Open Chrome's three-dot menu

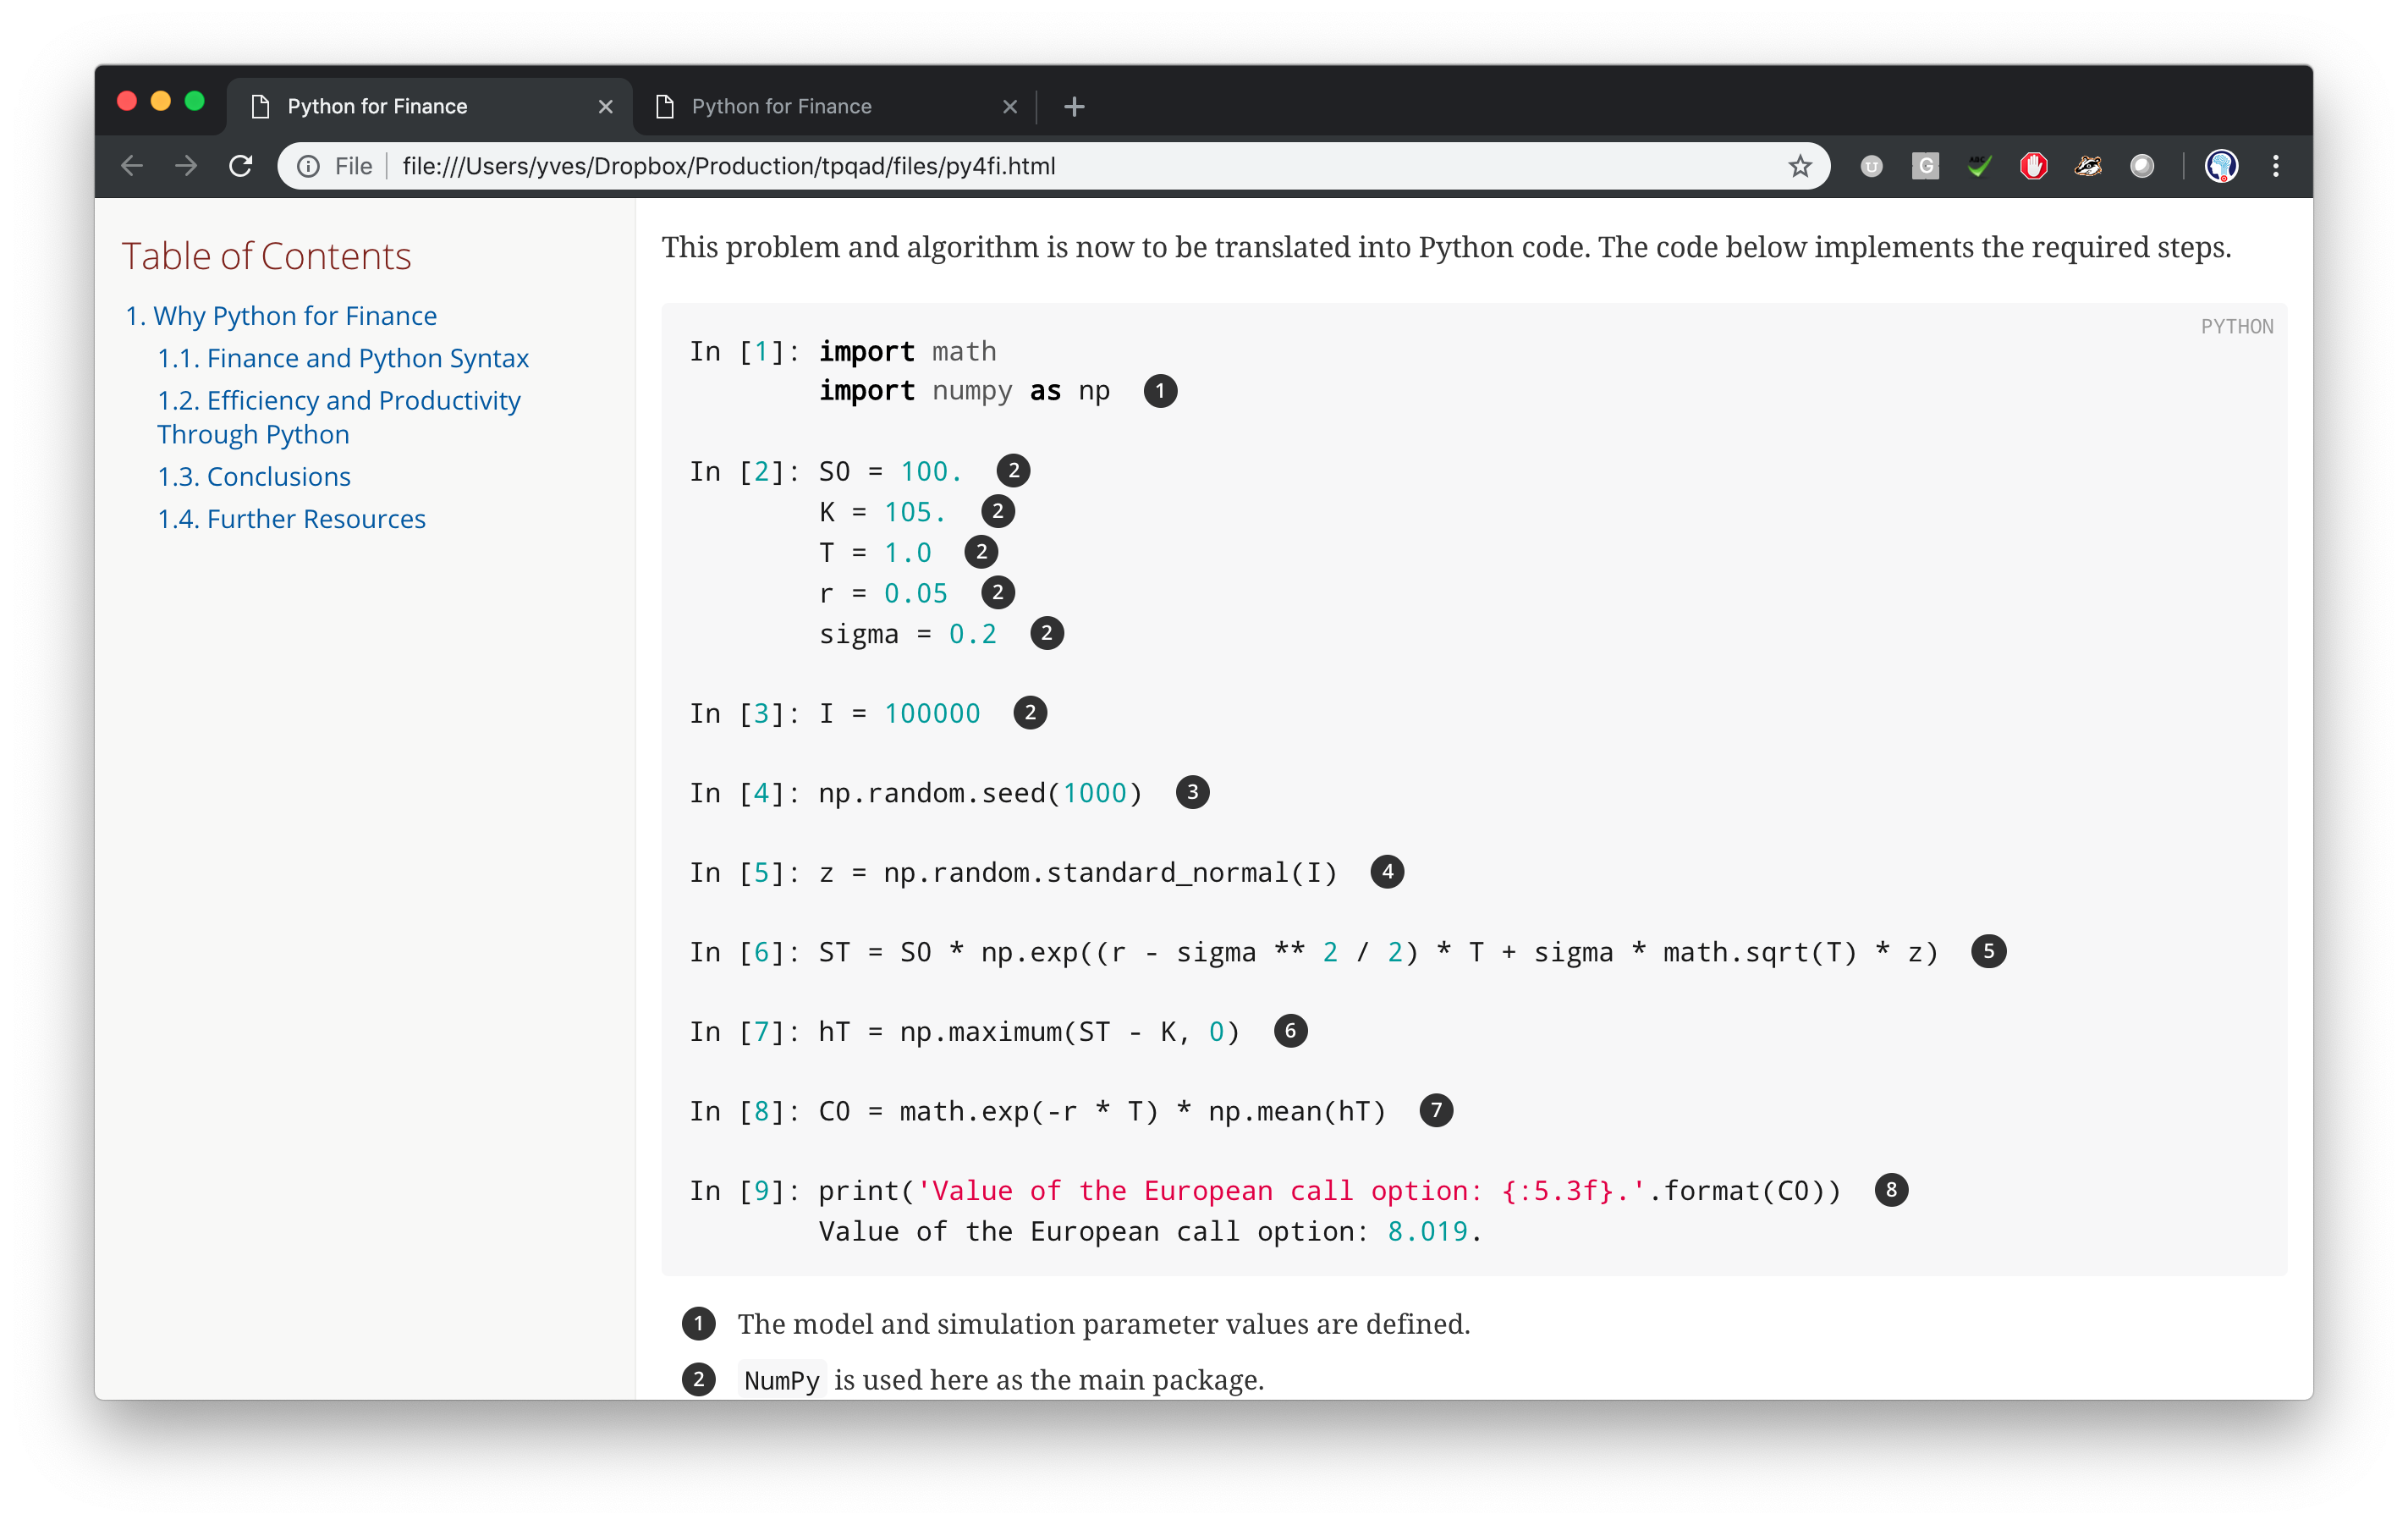click(2276, 166)
